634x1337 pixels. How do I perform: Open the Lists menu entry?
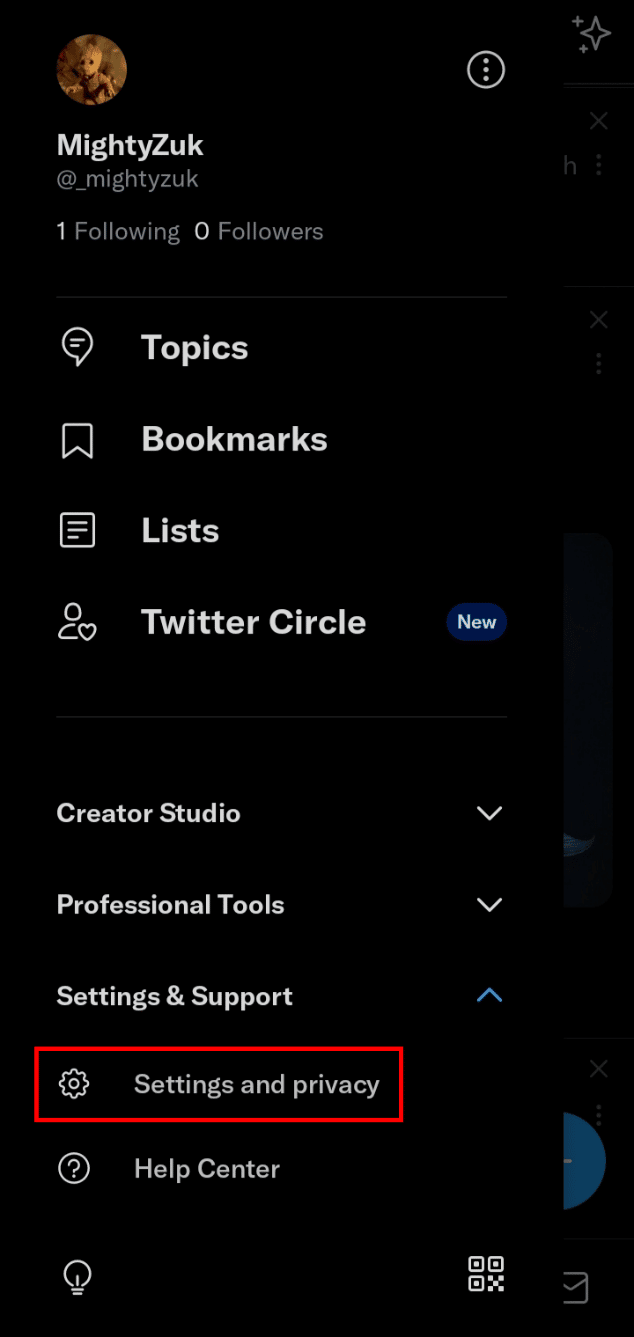(180, 531)
